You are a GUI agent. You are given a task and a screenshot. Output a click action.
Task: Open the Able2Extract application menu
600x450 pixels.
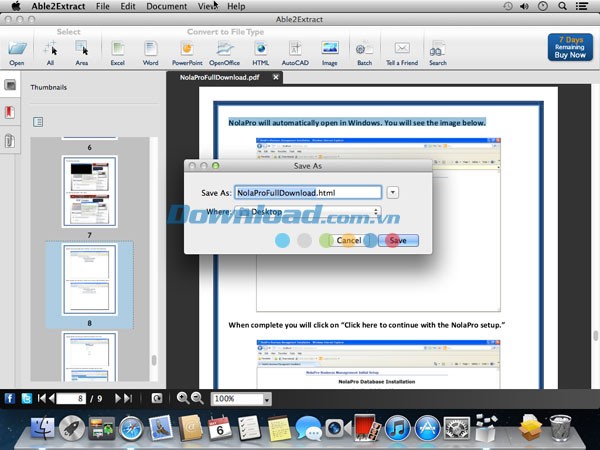(58, 6)
